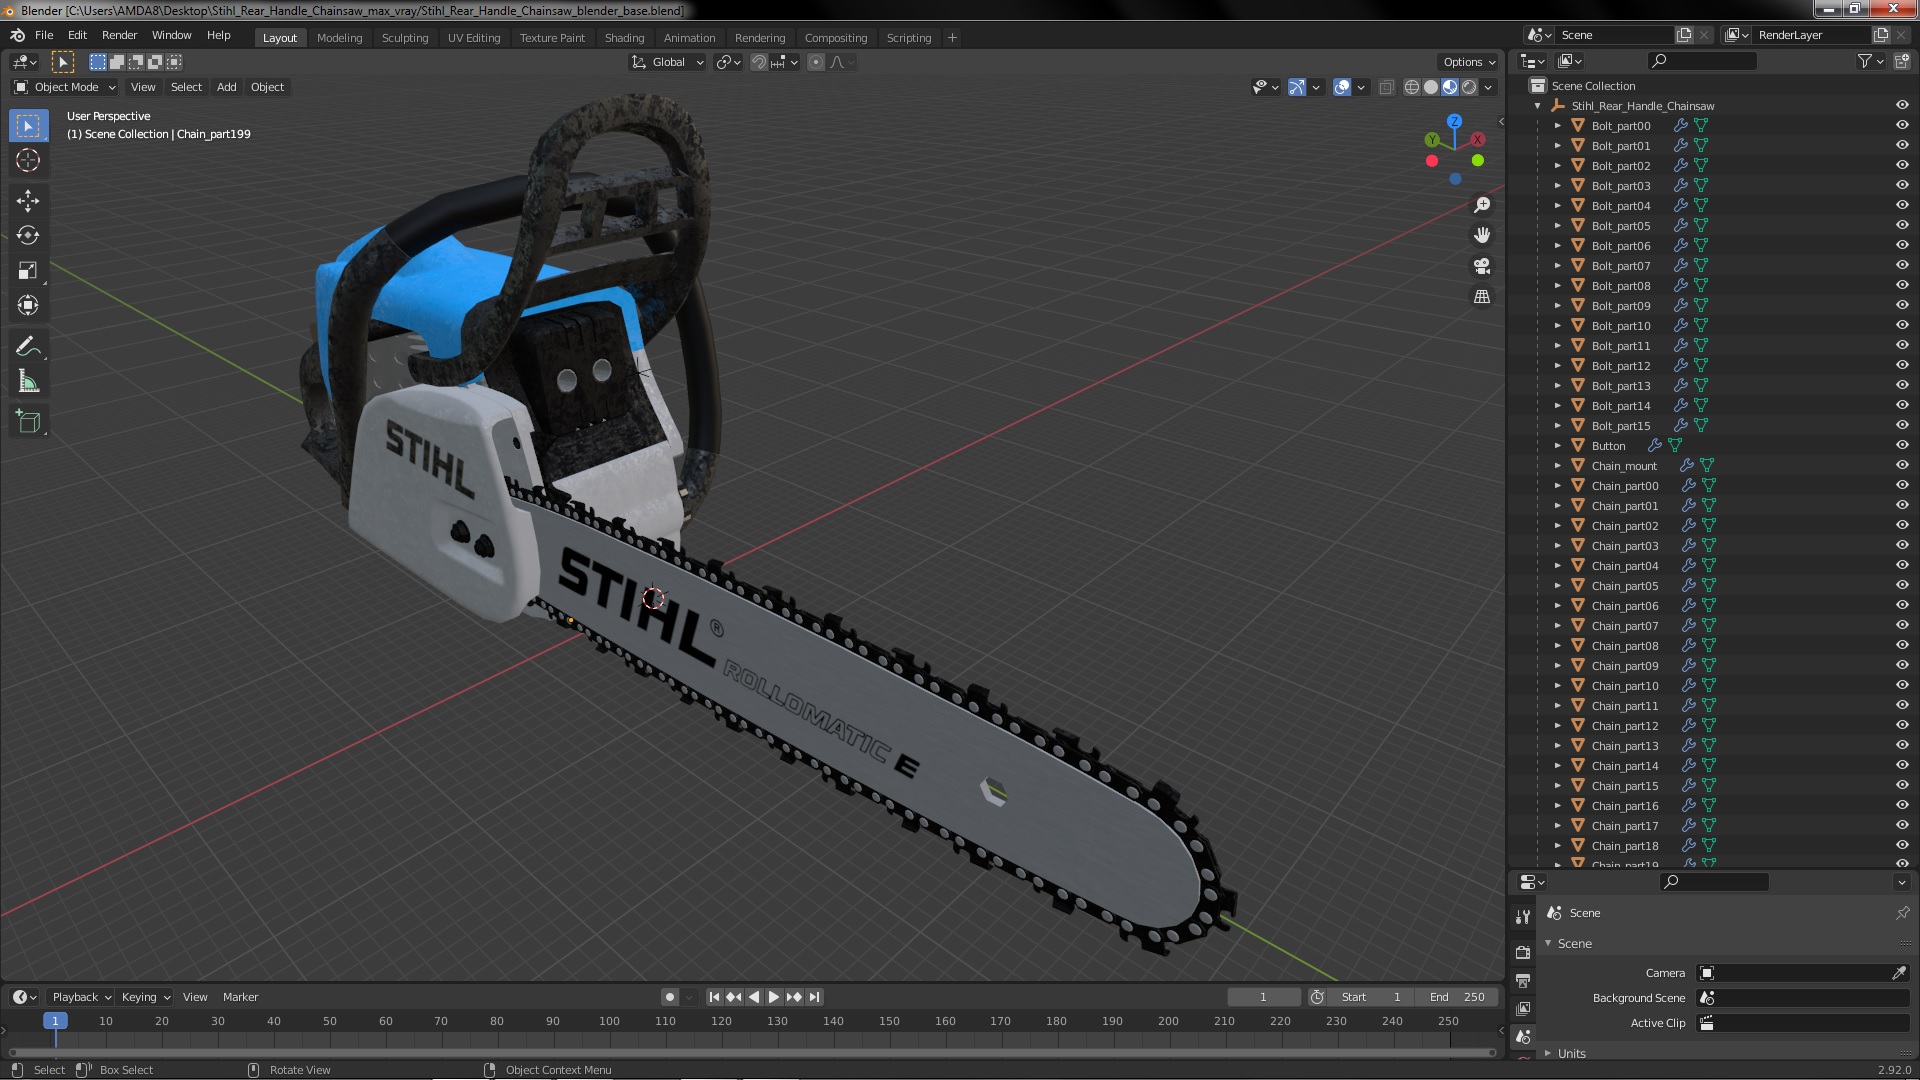This screenshot has width=1920, height=1080.
Task: Switch to Modeling workspace tab
Action: click(x=339, y=38)
